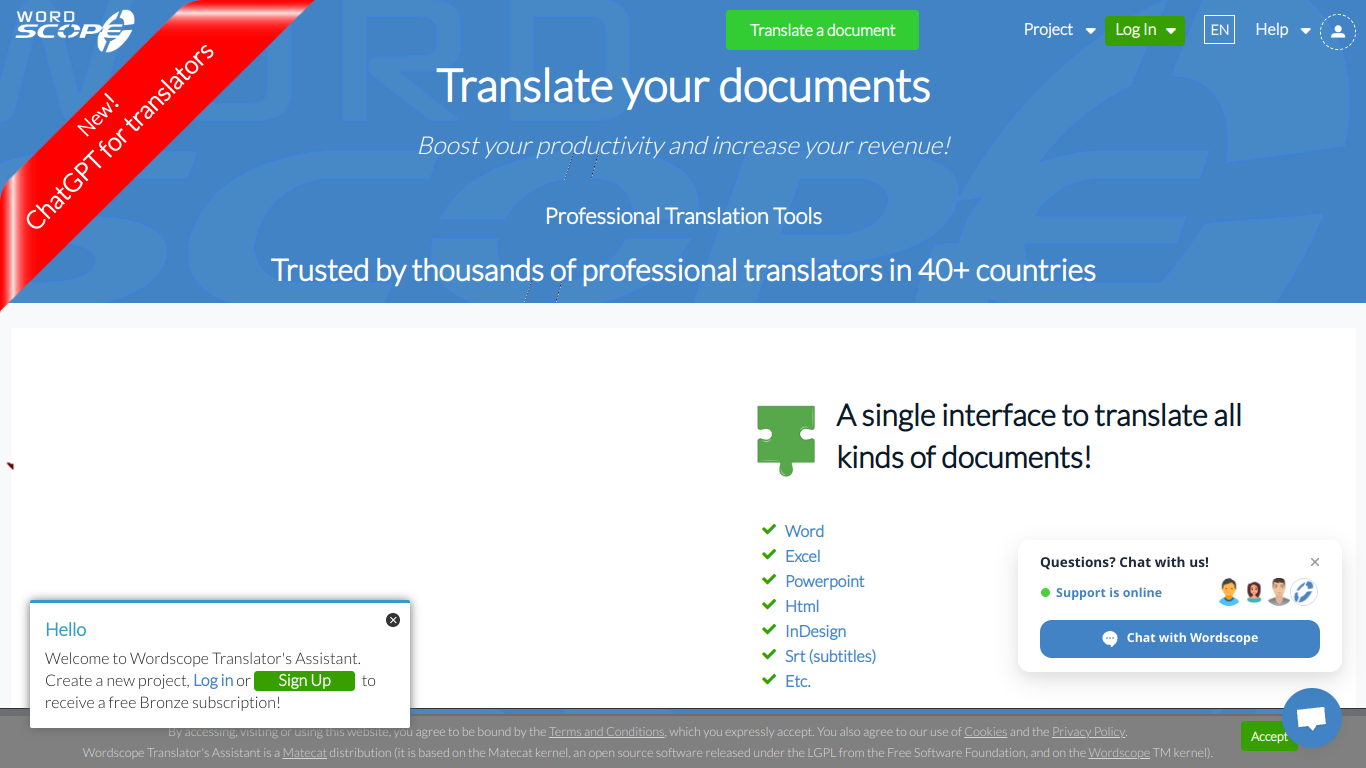Screen dimensions: 1366x768
Task: Click the green puzzle piece icon
Action: point(786,440)
